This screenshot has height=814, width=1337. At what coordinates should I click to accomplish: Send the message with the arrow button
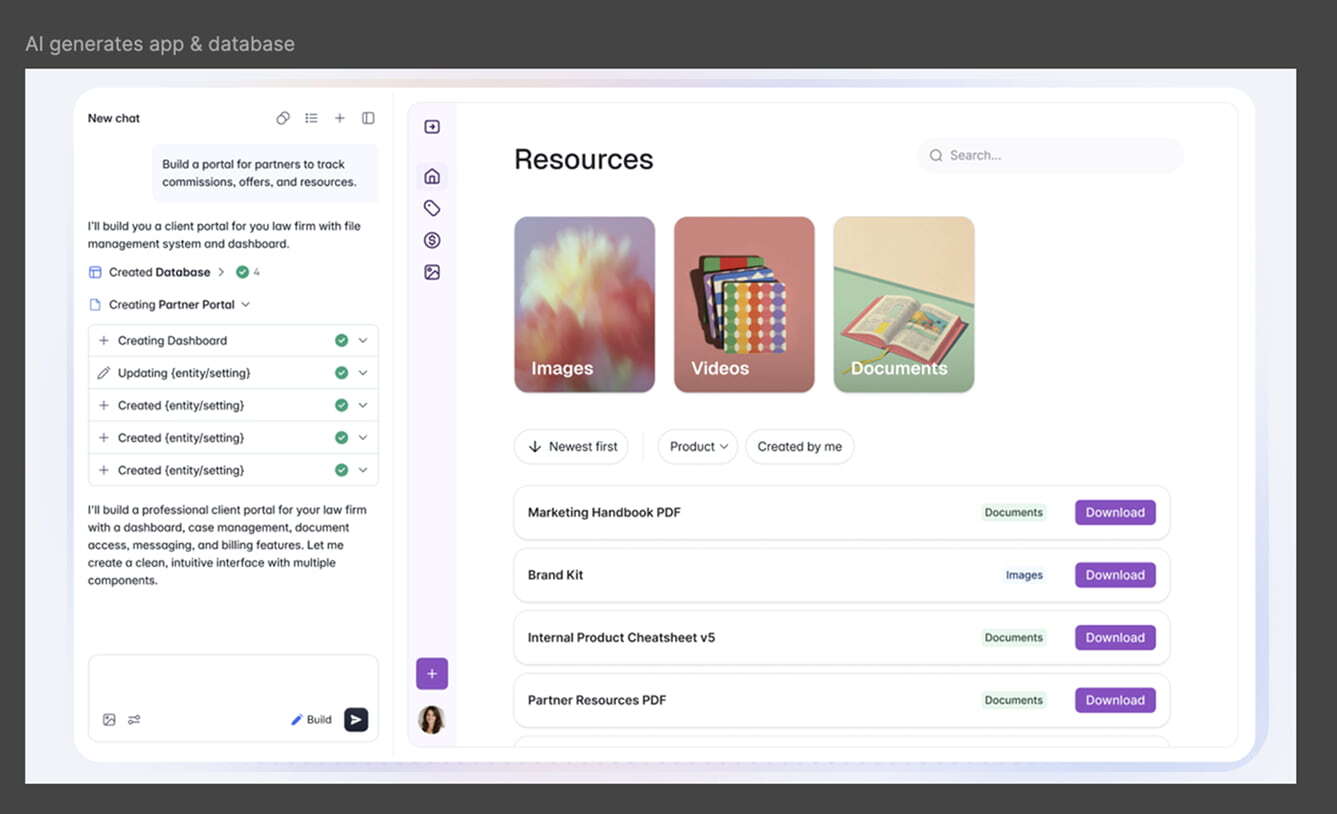click(356, 720)
